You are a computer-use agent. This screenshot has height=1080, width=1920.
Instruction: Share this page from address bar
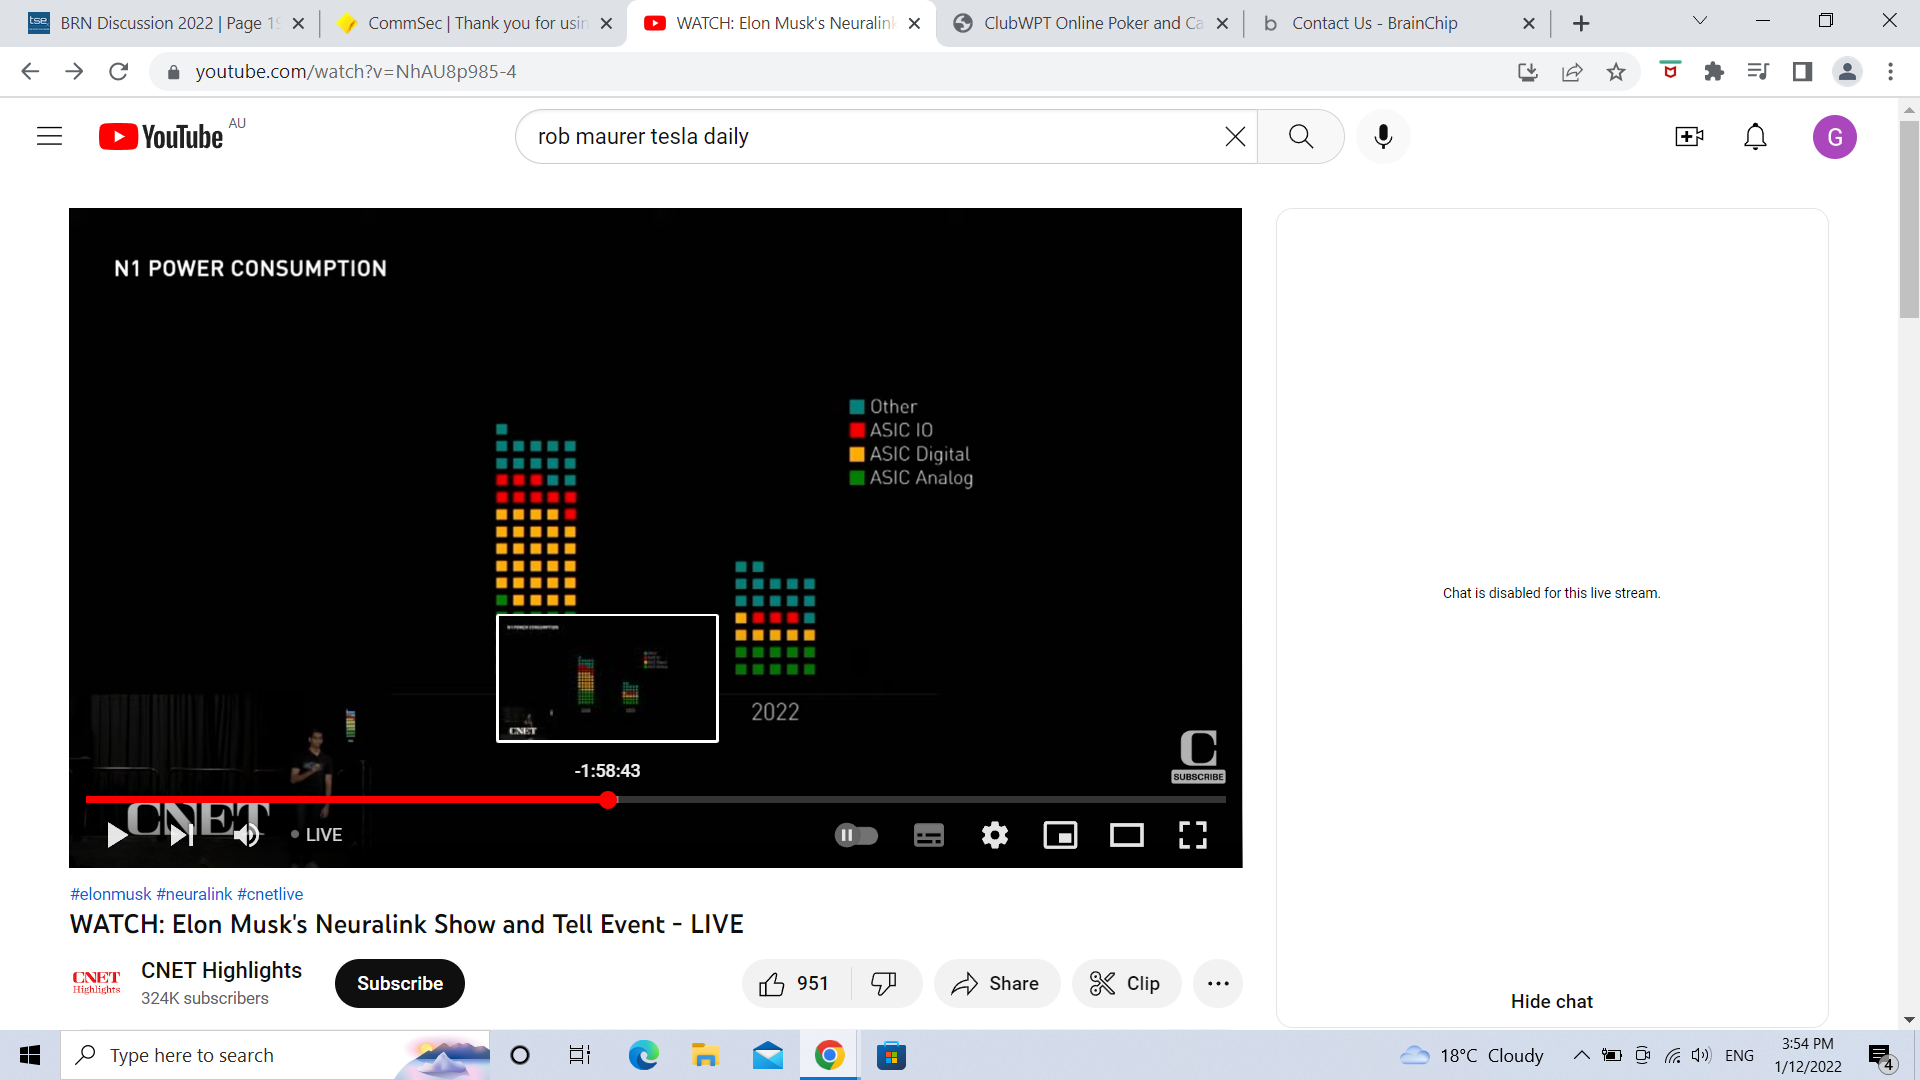[x=1571, y=71]
